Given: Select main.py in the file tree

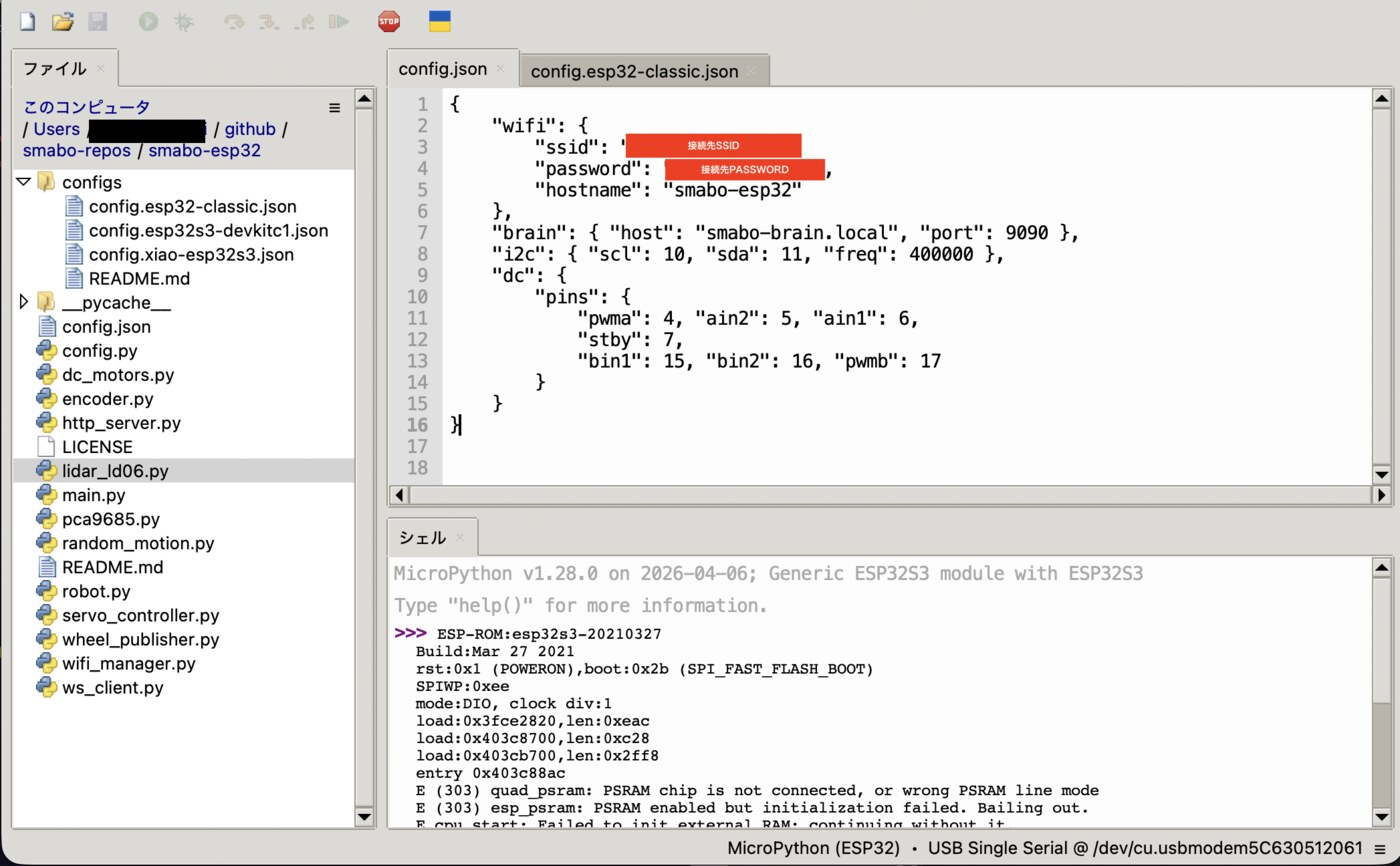Looking at the screenshot, I should click(94, 495).
